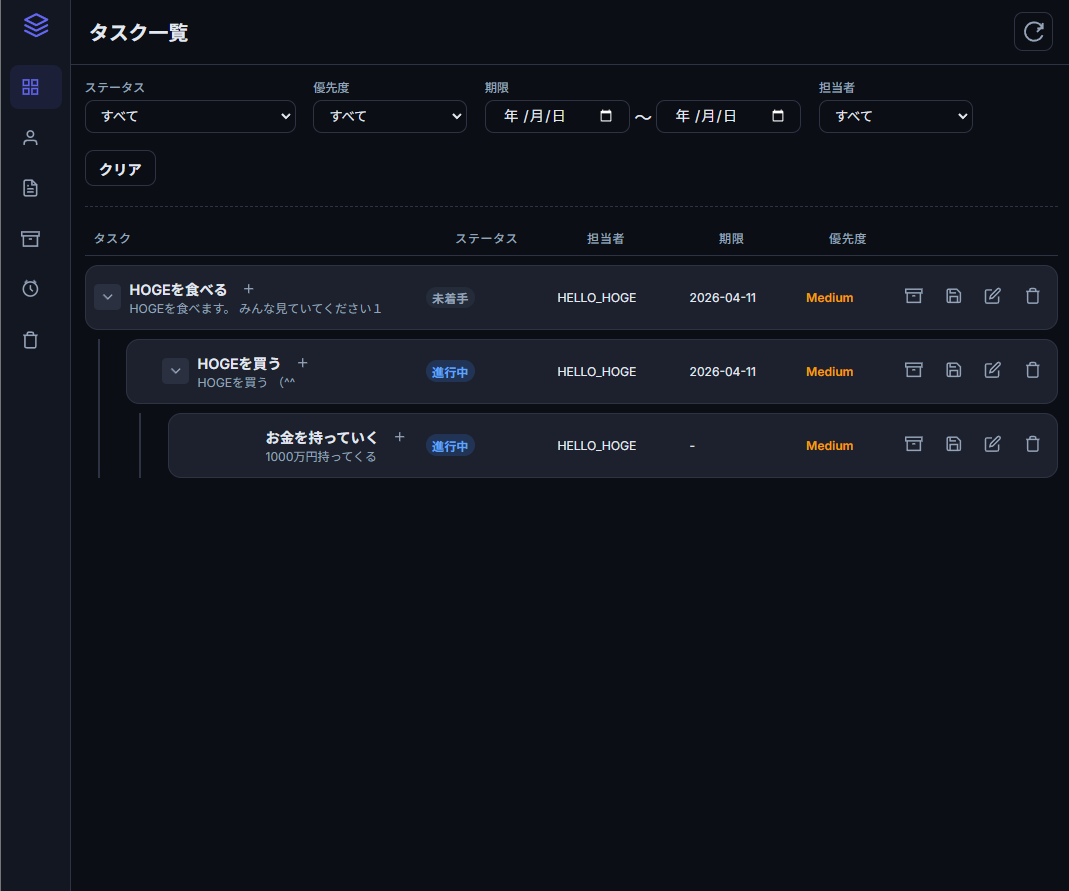The image size is (1069, 891).
Task: Click description 1000万円持ってくる
Action: tap(320, 457)
